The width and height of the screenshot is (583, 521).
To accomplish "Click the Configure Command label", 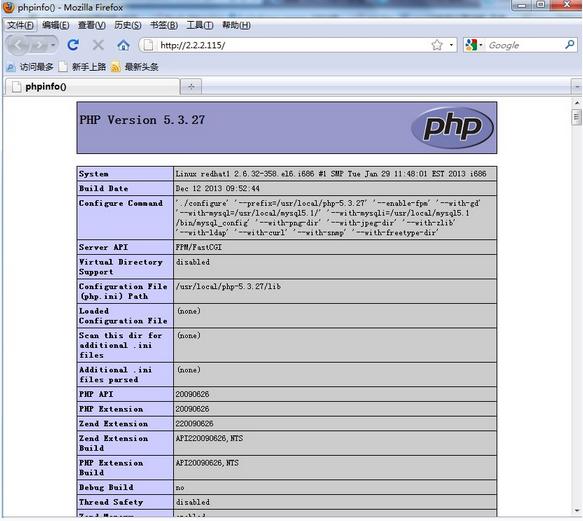I will (x=121, y=203).
